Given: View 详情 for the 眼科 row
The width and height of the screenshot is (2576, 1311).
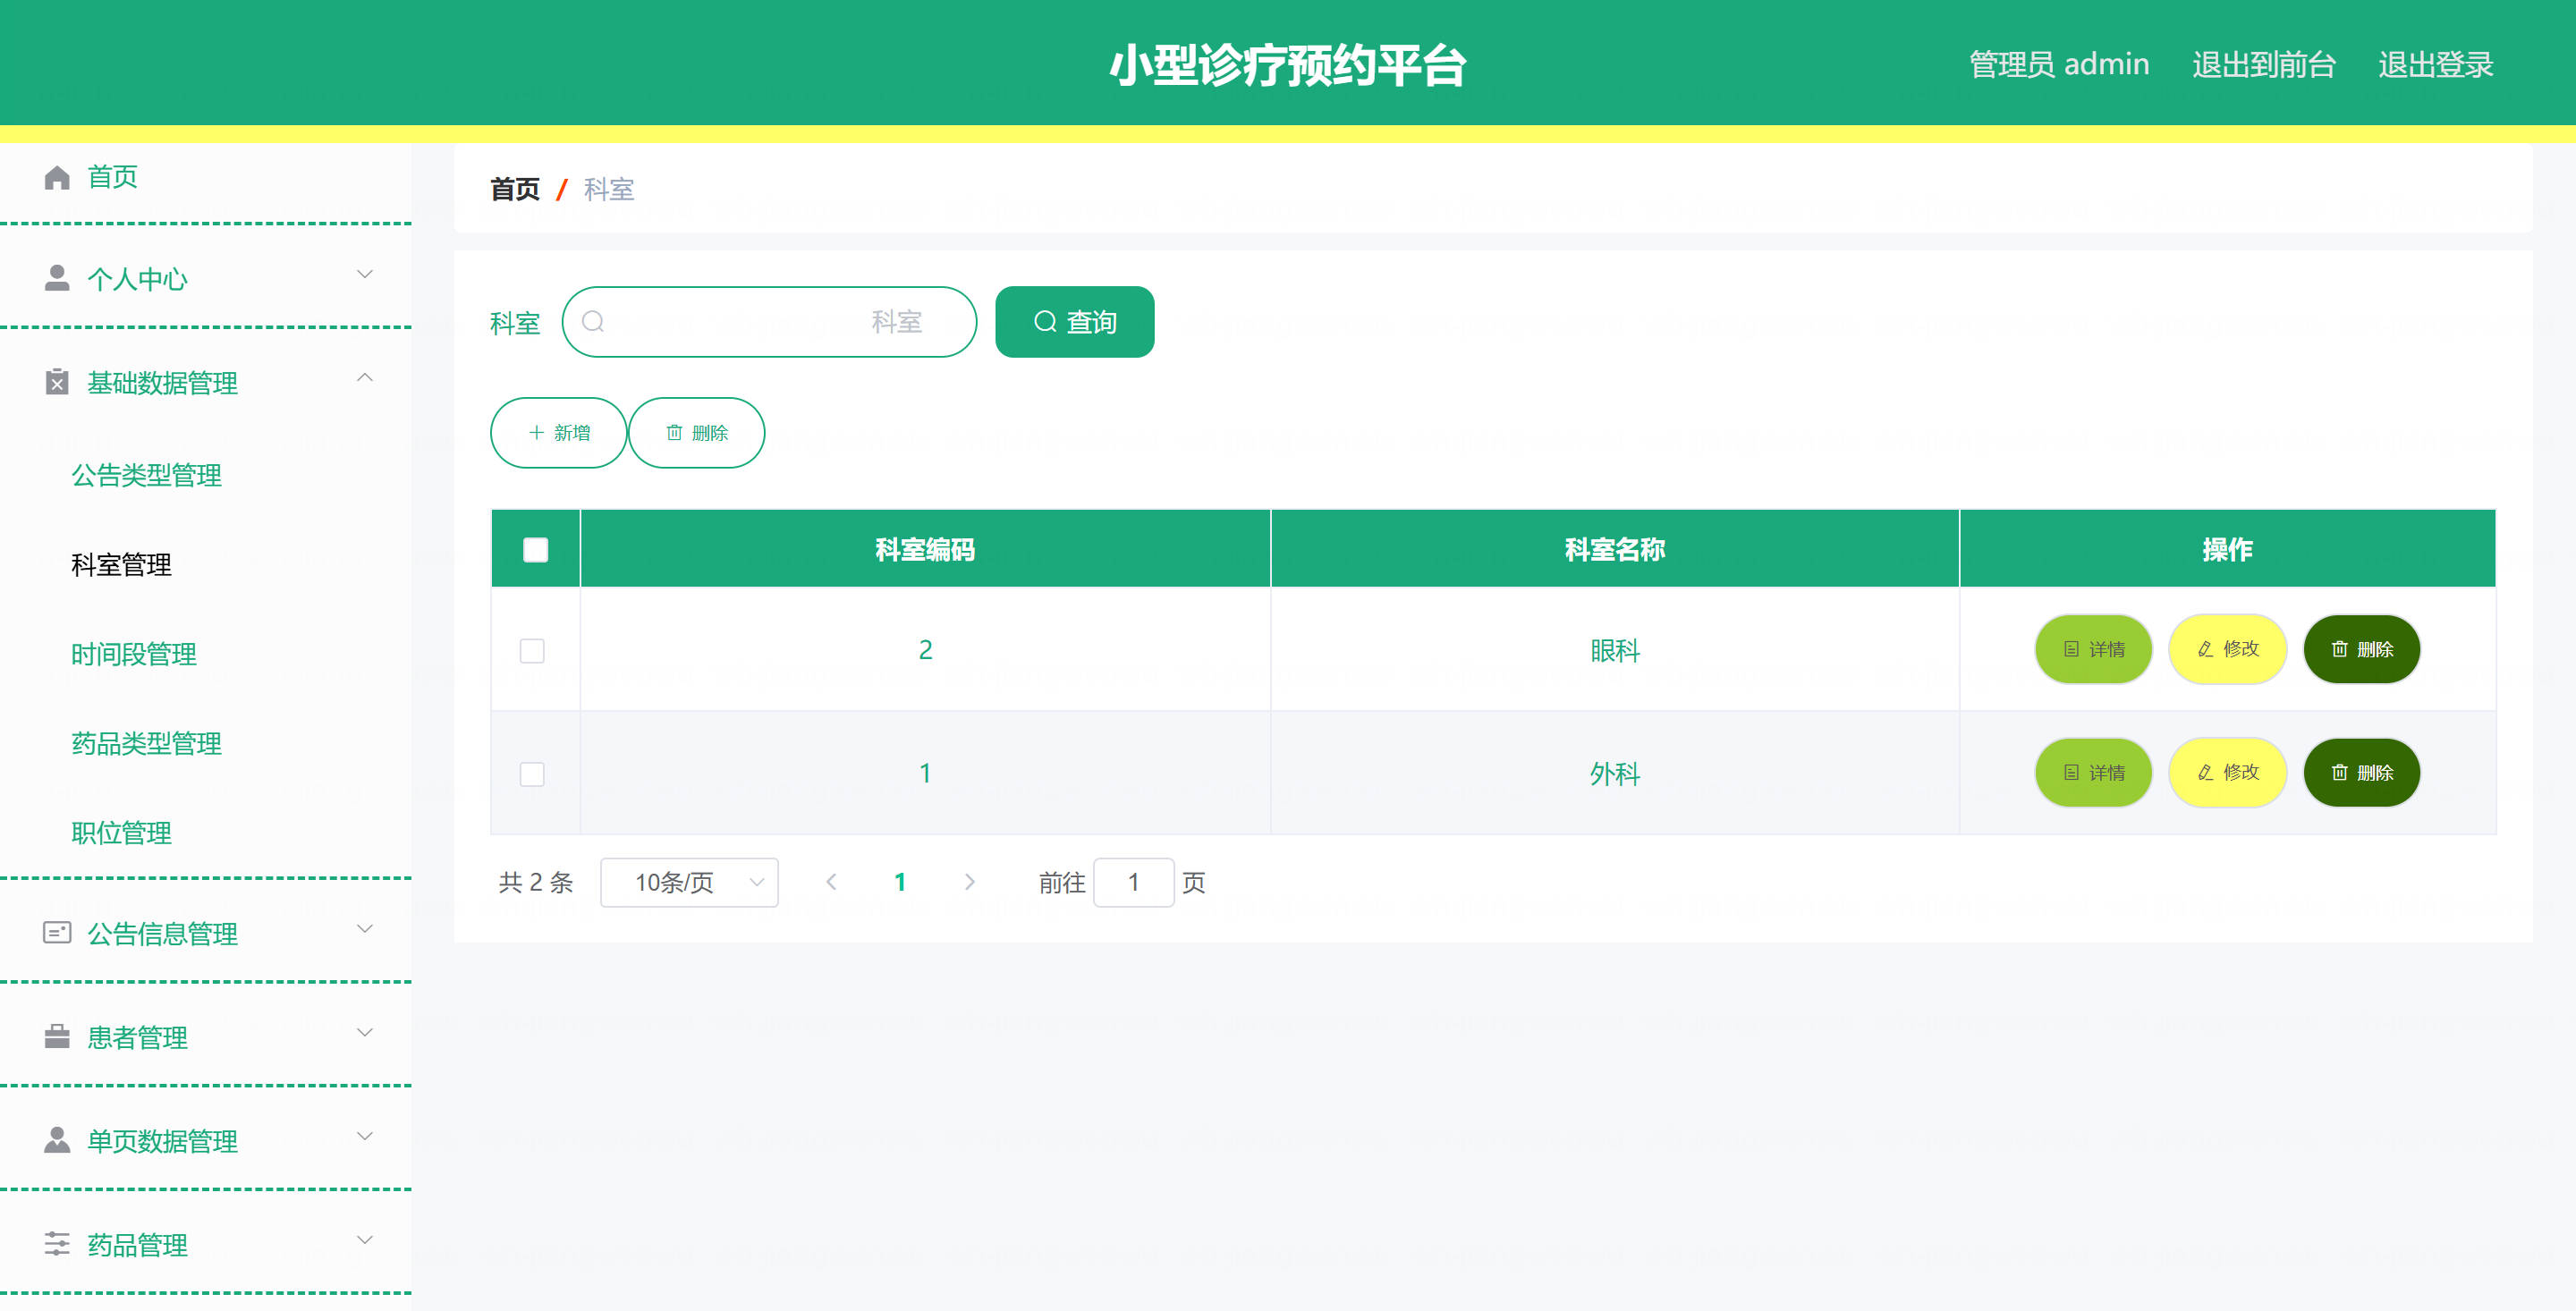Looking at the screenshot, I should tap(2093, 649).
